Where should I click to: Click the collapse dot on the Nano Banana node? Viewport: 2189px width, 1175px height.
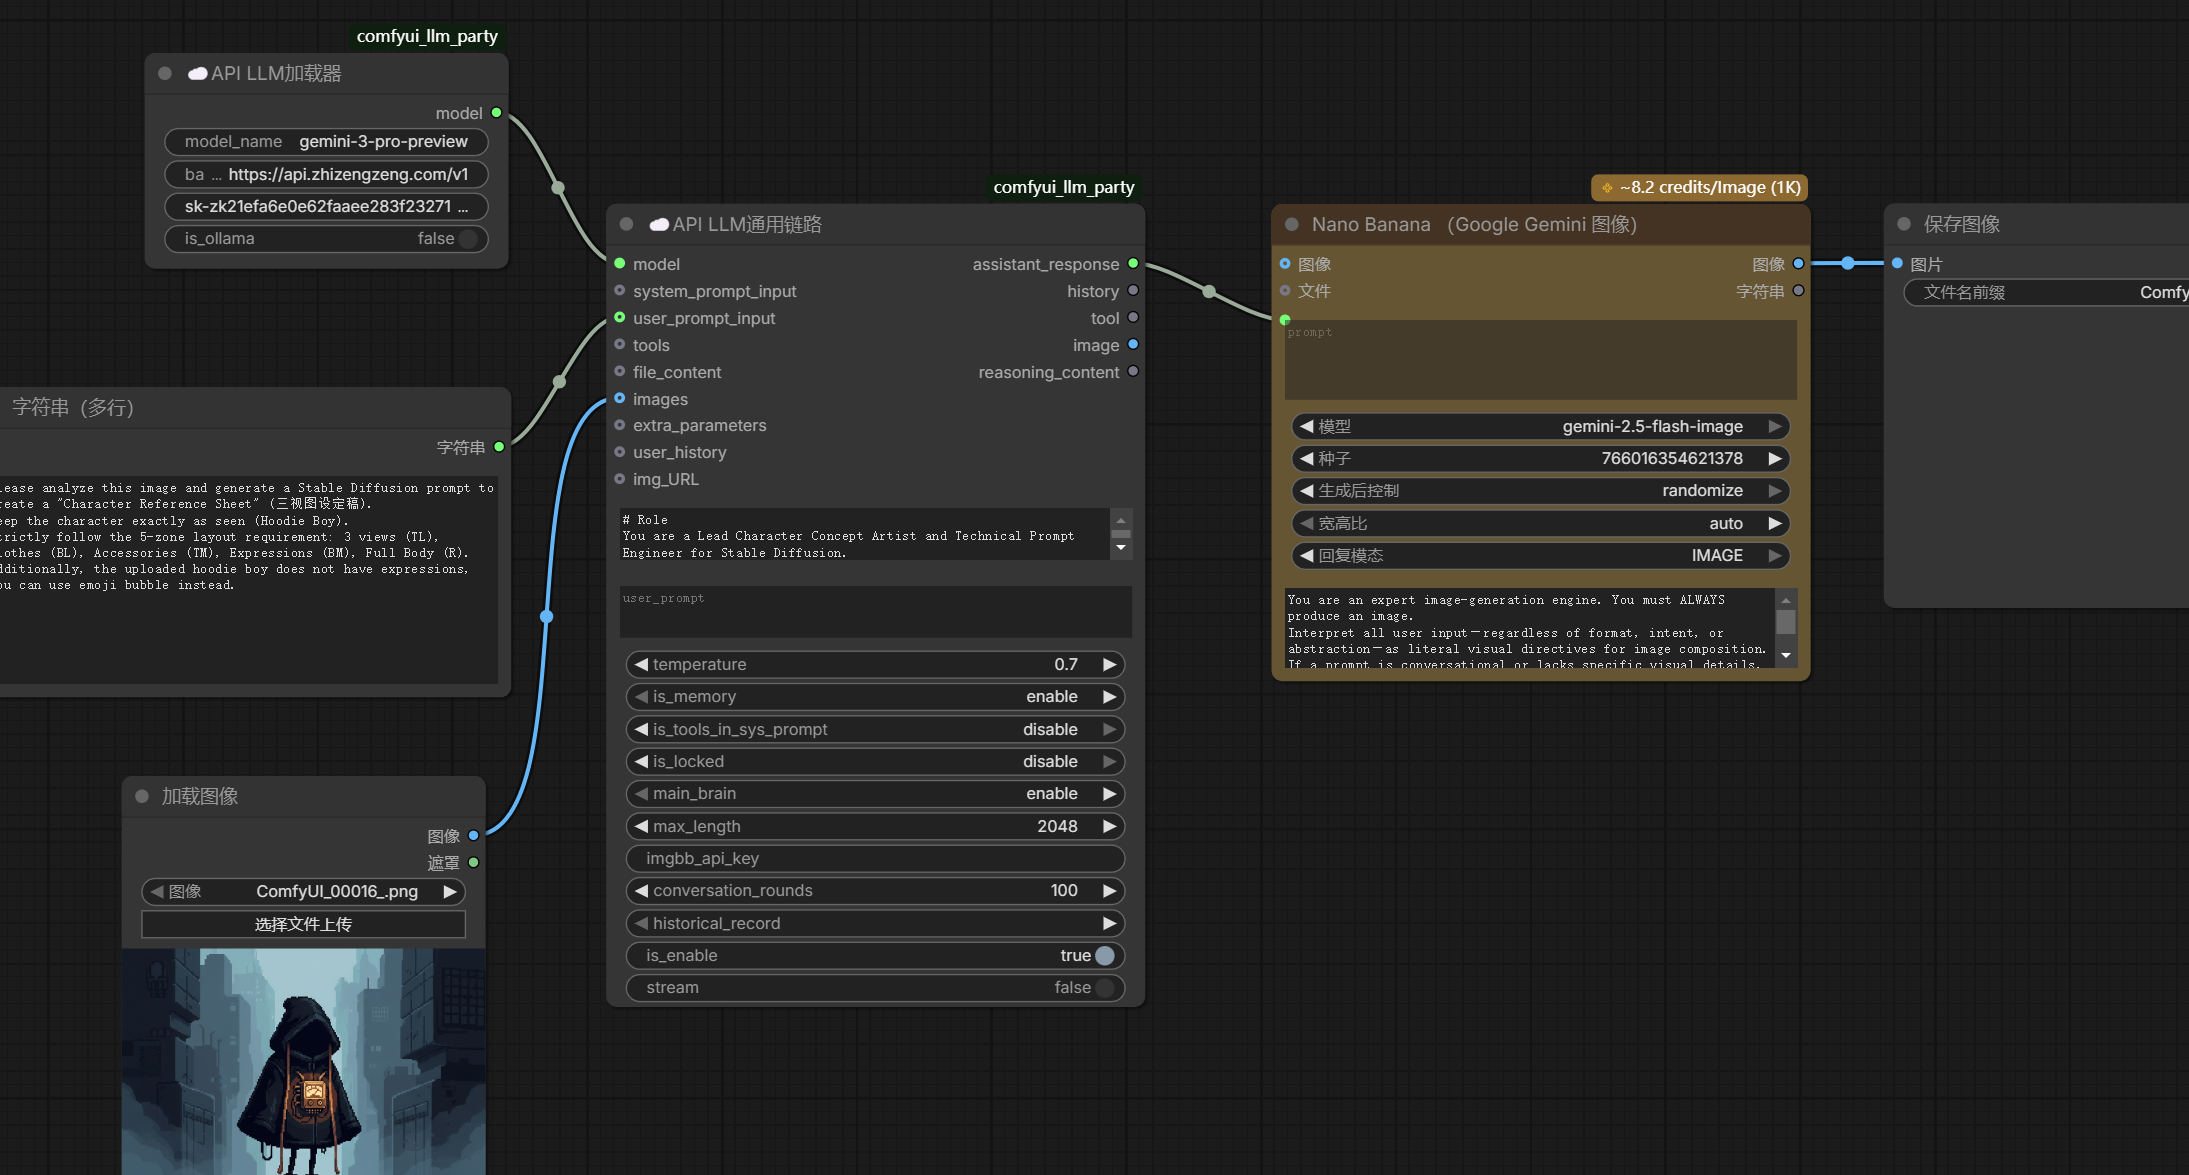coord(1292,225)
